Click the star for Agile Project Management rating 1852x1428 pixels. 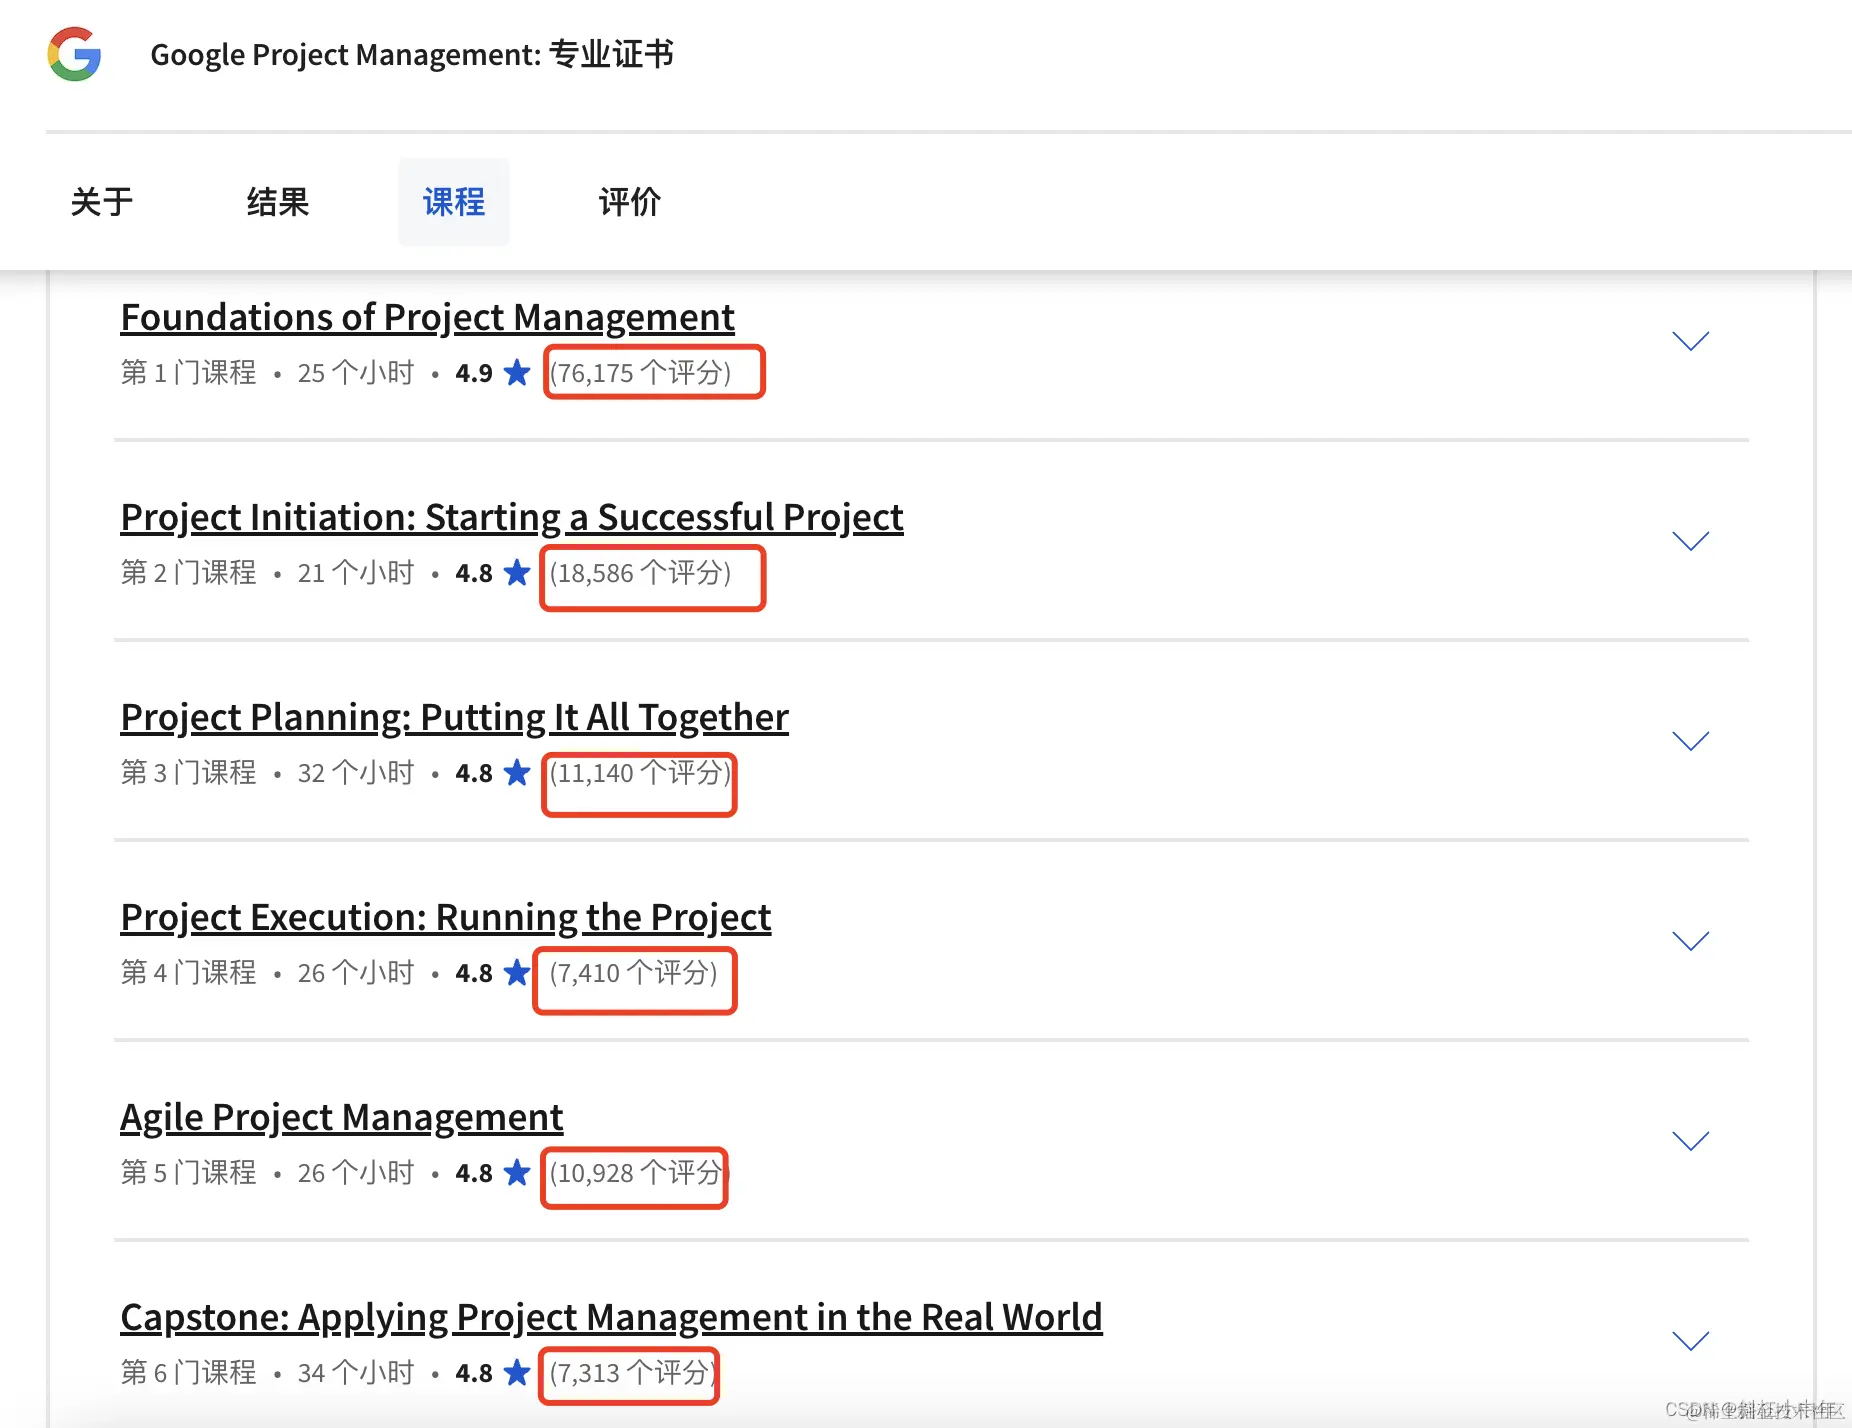click(x=517, y=1173)
